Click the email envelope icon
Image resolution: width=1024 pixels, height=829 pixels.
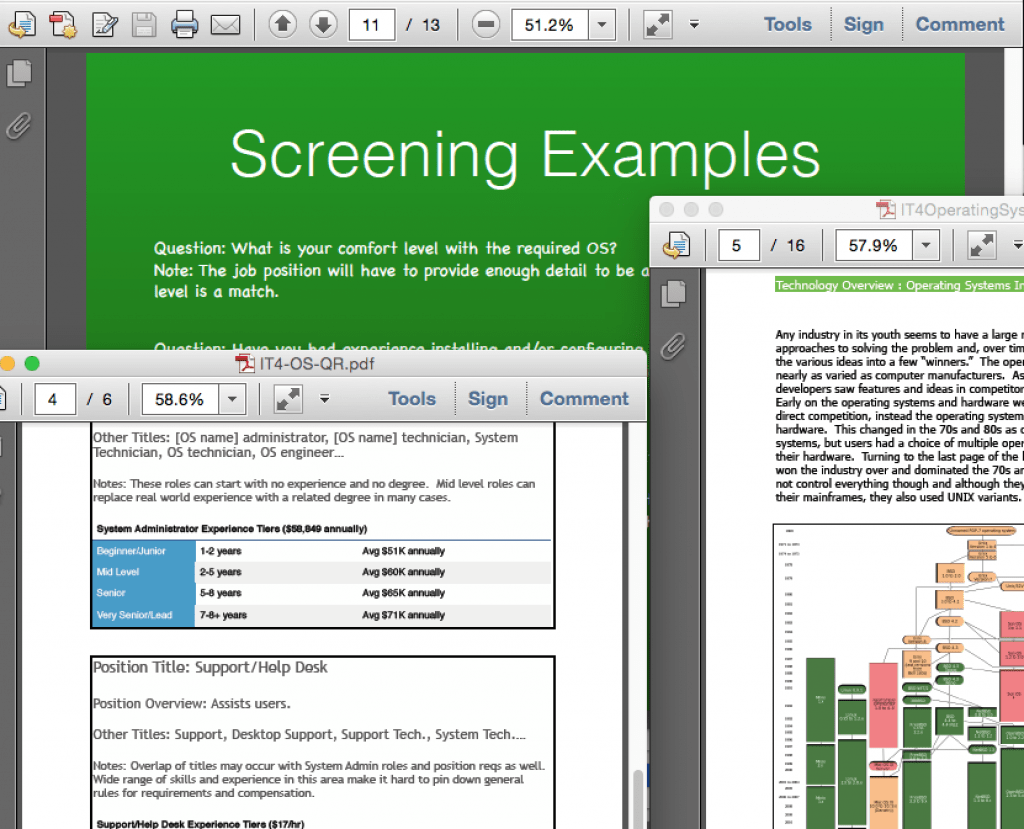tap(226, 25)
